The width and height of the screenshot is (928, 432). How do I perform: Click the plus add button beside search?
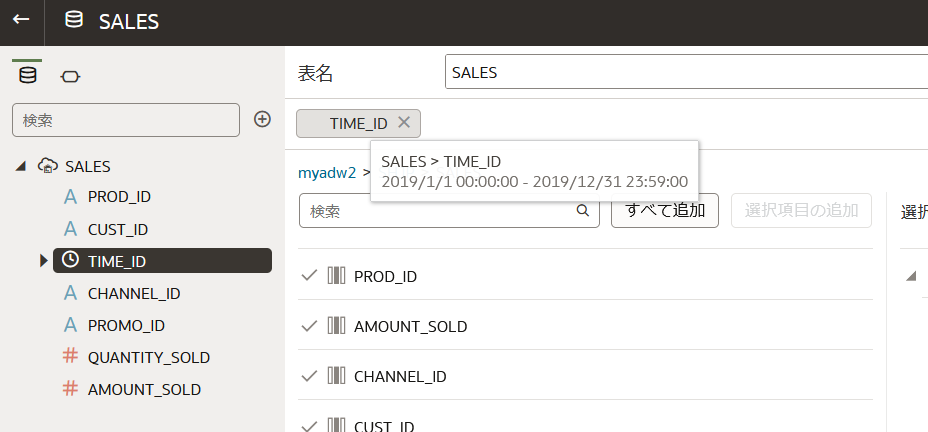(262, 120)
